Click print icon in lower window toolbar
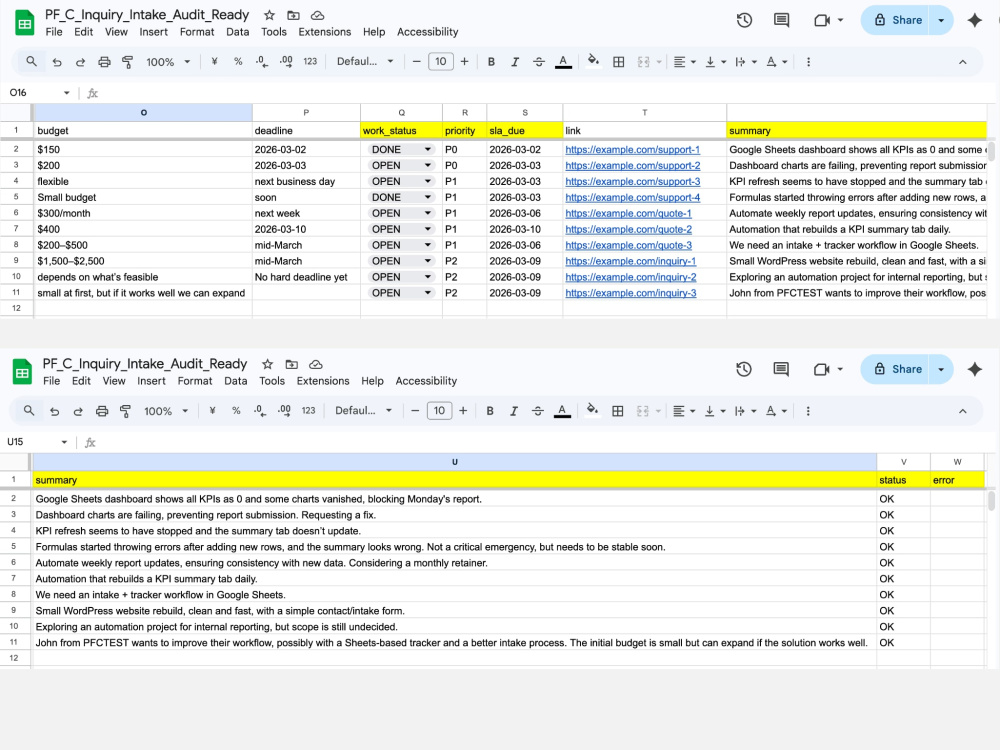 coord(102,411)
